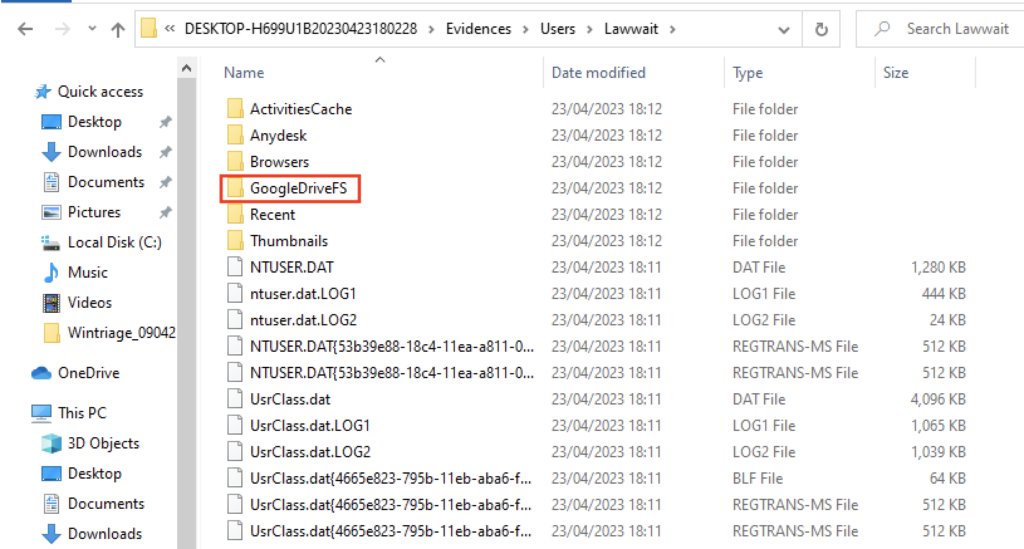
Task: Refresh the current folder view
Action: click(821, 29)
